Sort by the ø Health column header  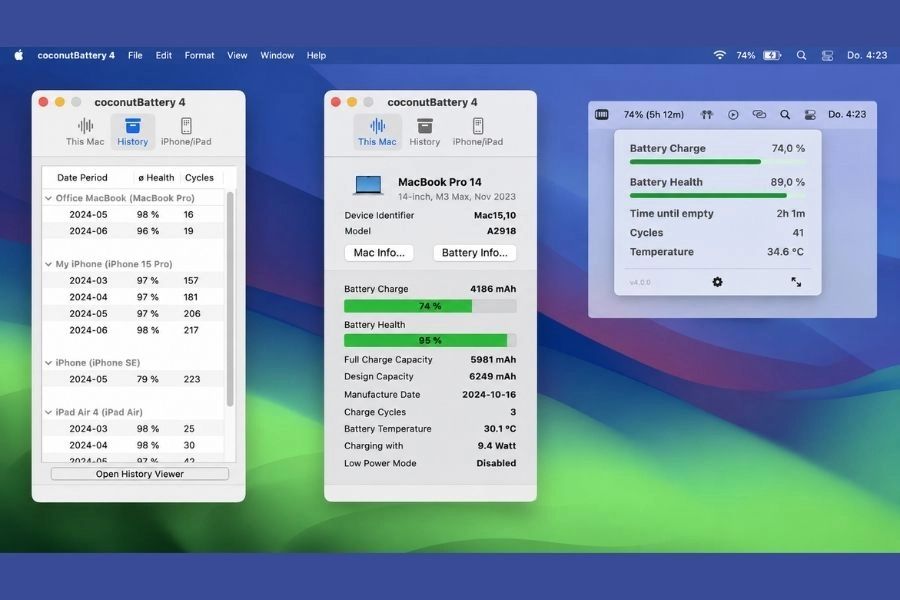point(156,177)
